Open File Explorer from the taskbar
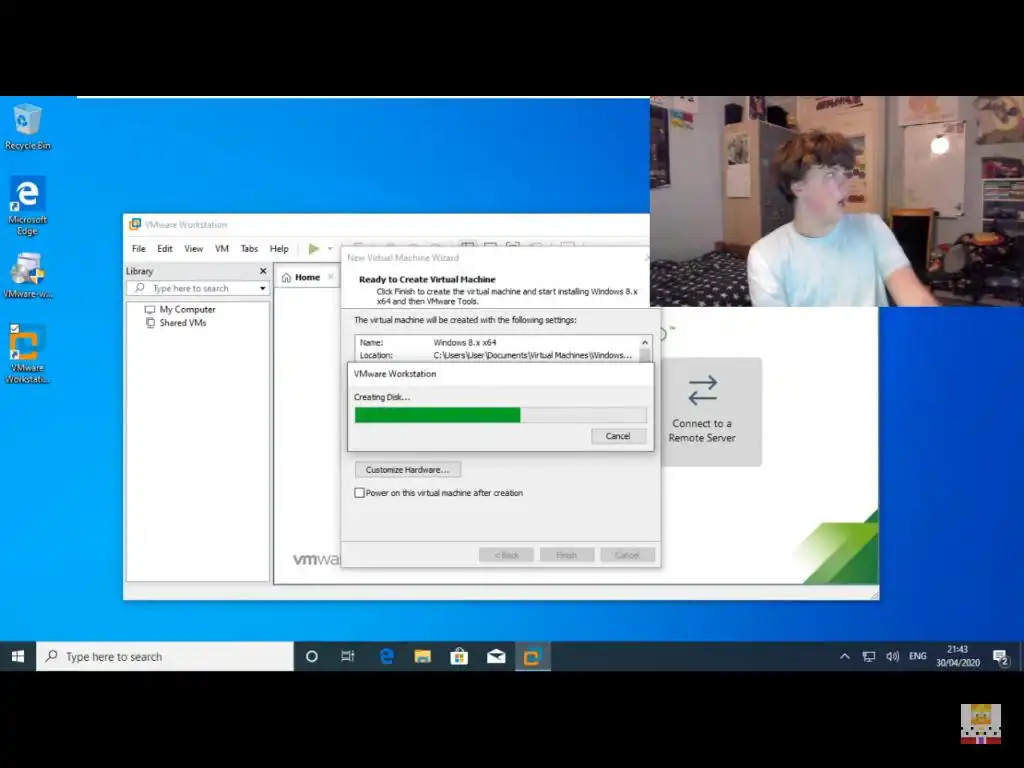The width and height of the screenshot is (1024, 768). (x=423, y=656)
